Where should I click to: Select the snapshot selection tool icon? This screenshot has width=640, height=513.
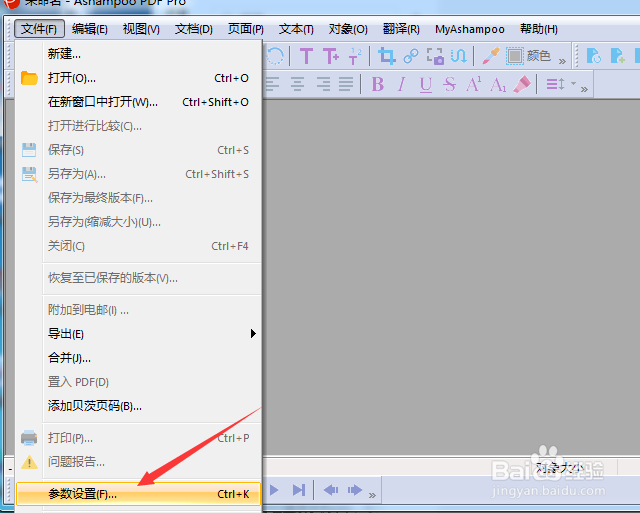click(435, 56)
